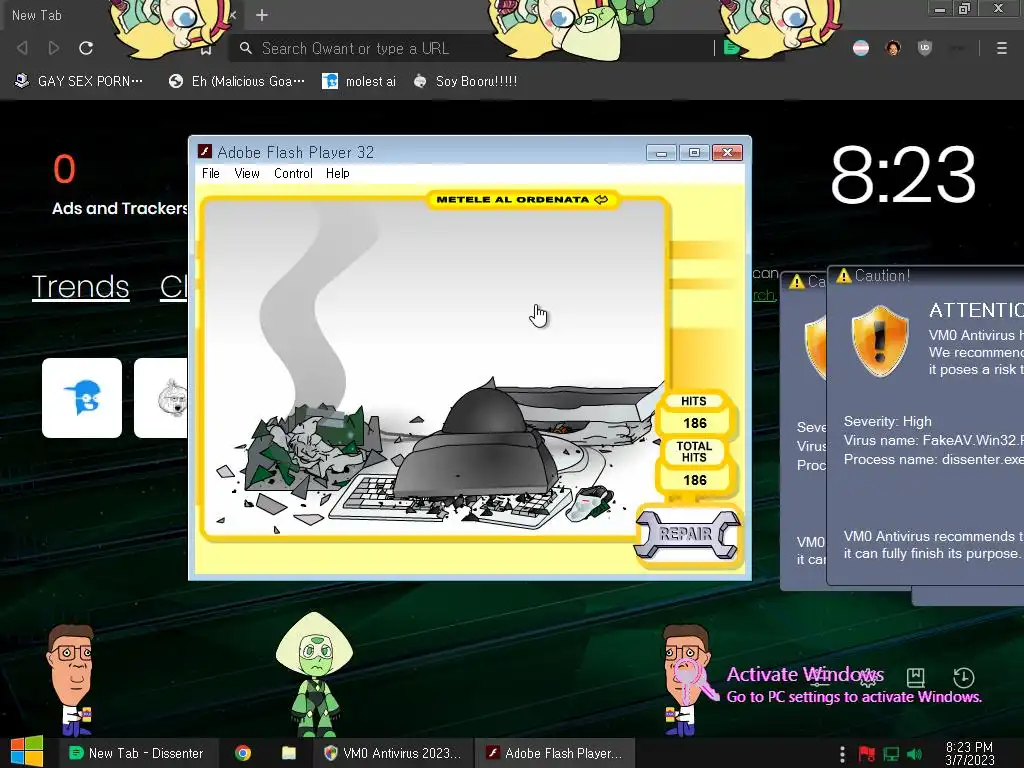Click the large 8:23 clock
Viewport: 1024px width, 768px height.
pyautogui.click(x=903, y=174)
